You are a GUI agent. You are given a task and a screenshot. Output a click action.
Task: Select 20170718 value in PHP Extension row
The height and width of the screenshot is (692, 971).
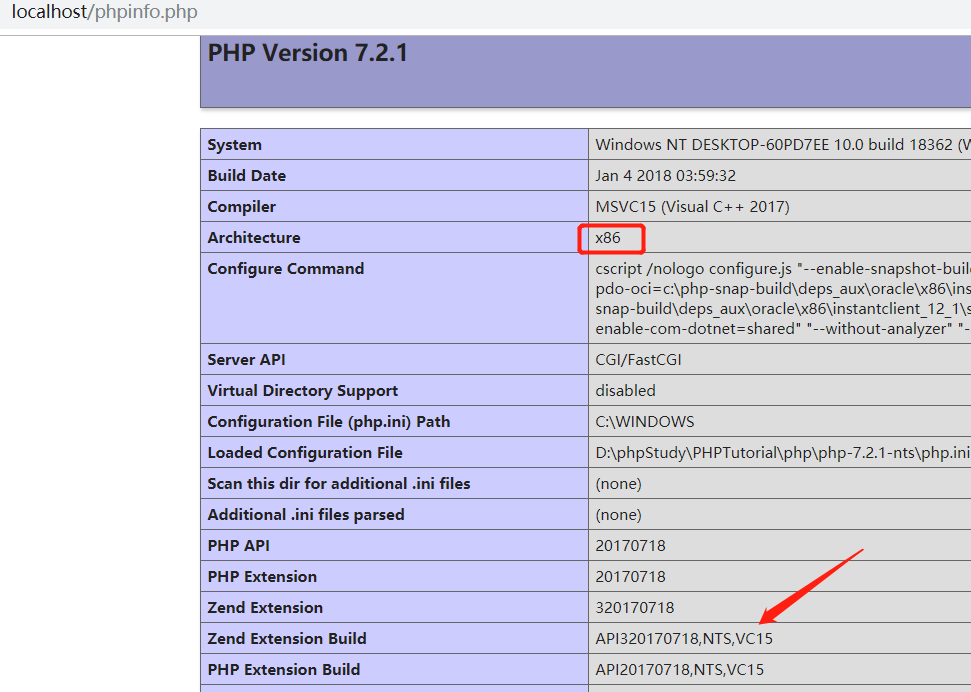pyautogui.click(x=630, y=577)
